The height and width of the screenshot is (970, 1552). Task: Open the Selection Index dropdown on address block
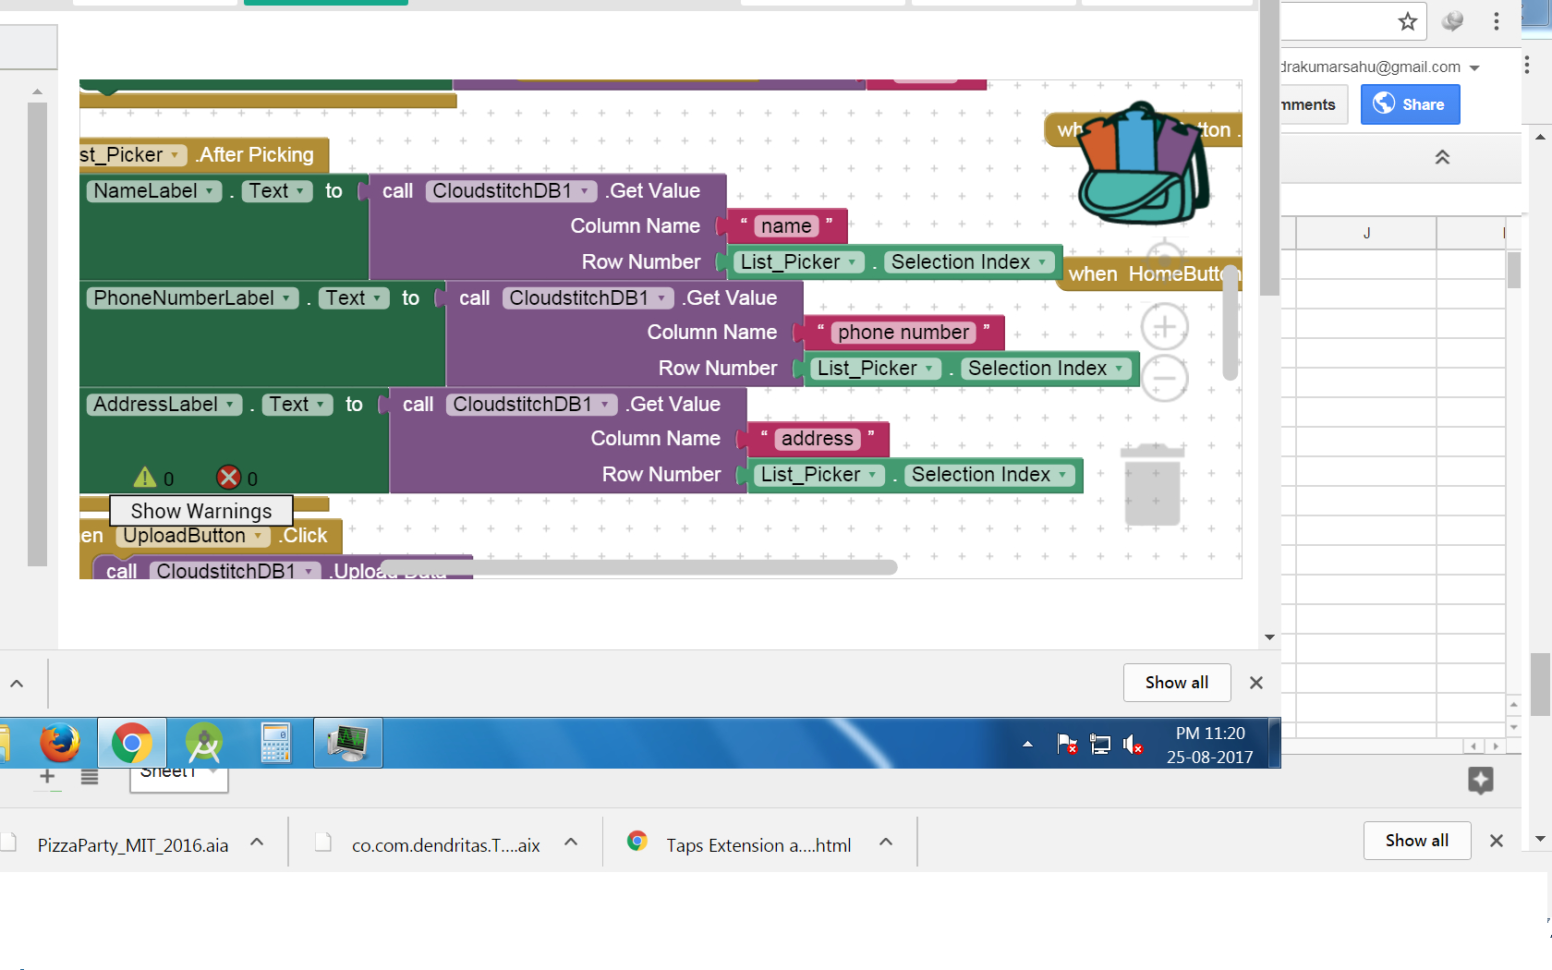(x=1063, y=475)
